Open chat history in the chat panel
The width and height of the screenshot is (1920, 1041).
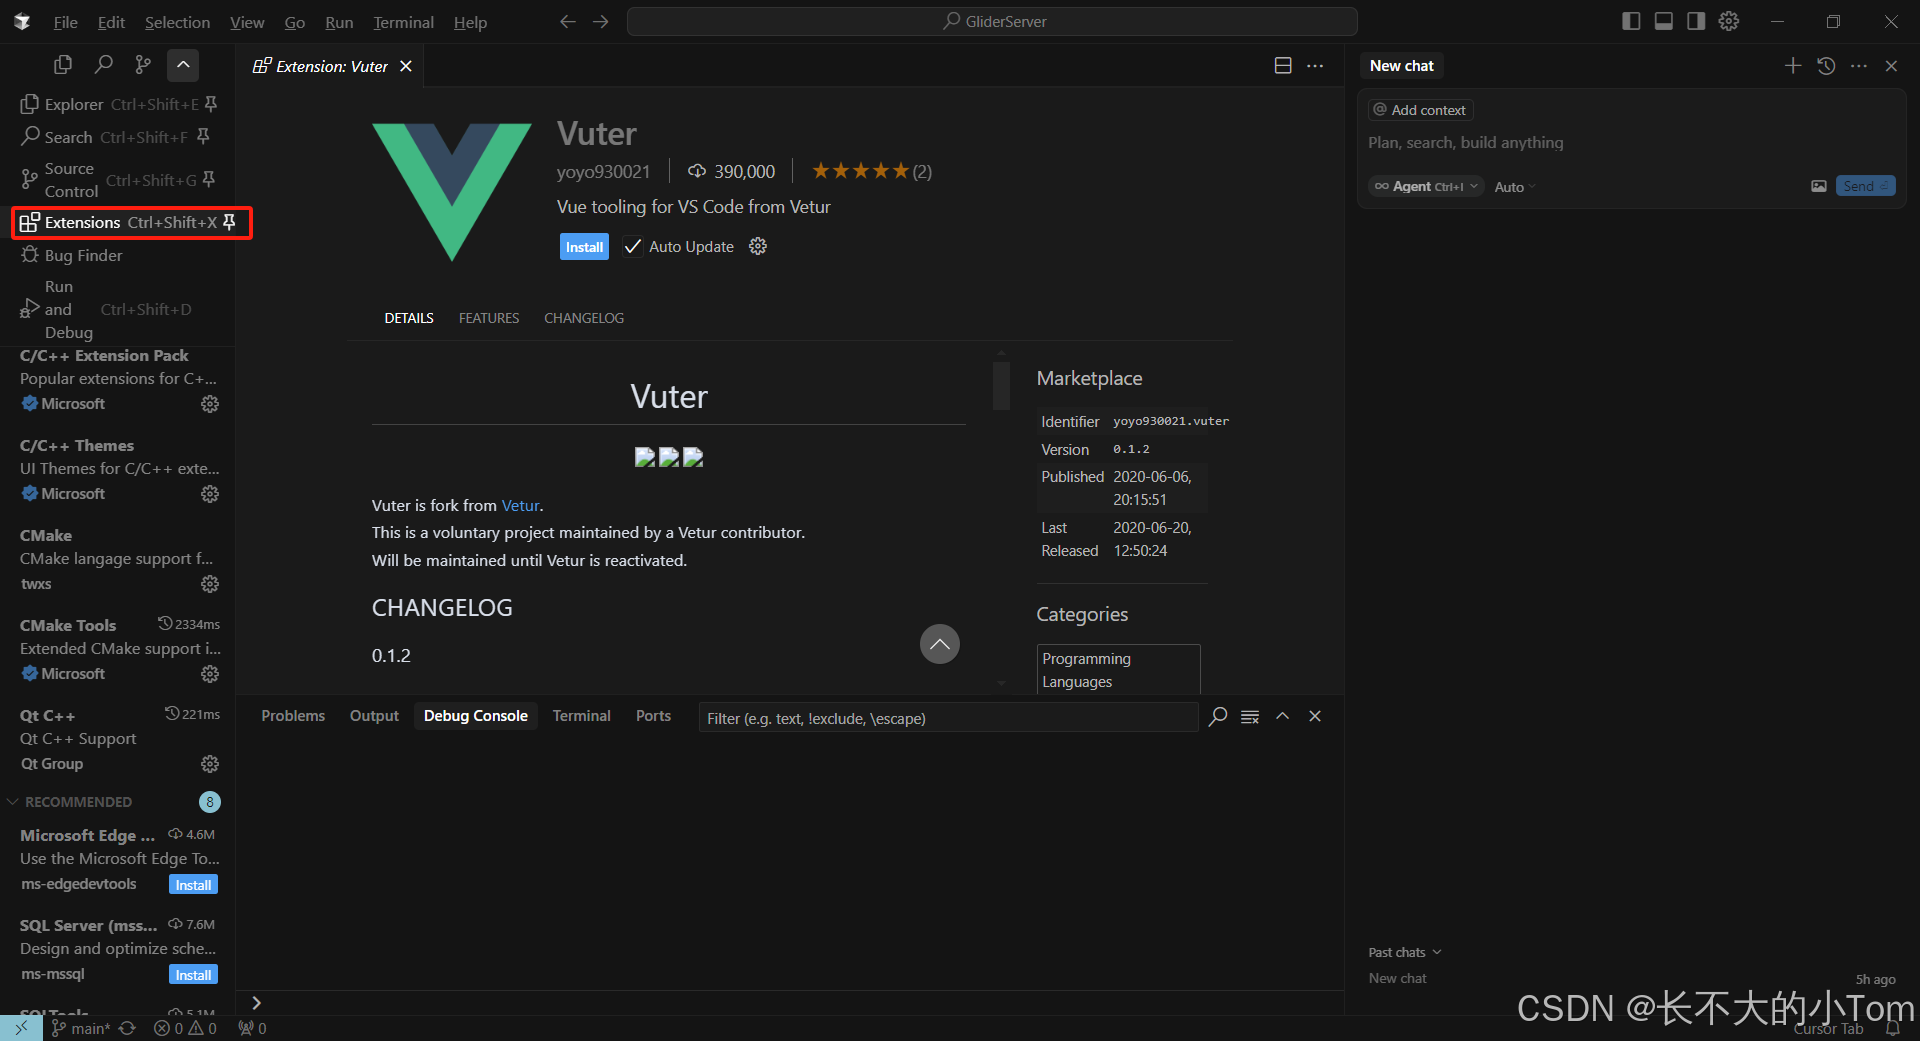pyautogui.click(x=1826, y=66)
